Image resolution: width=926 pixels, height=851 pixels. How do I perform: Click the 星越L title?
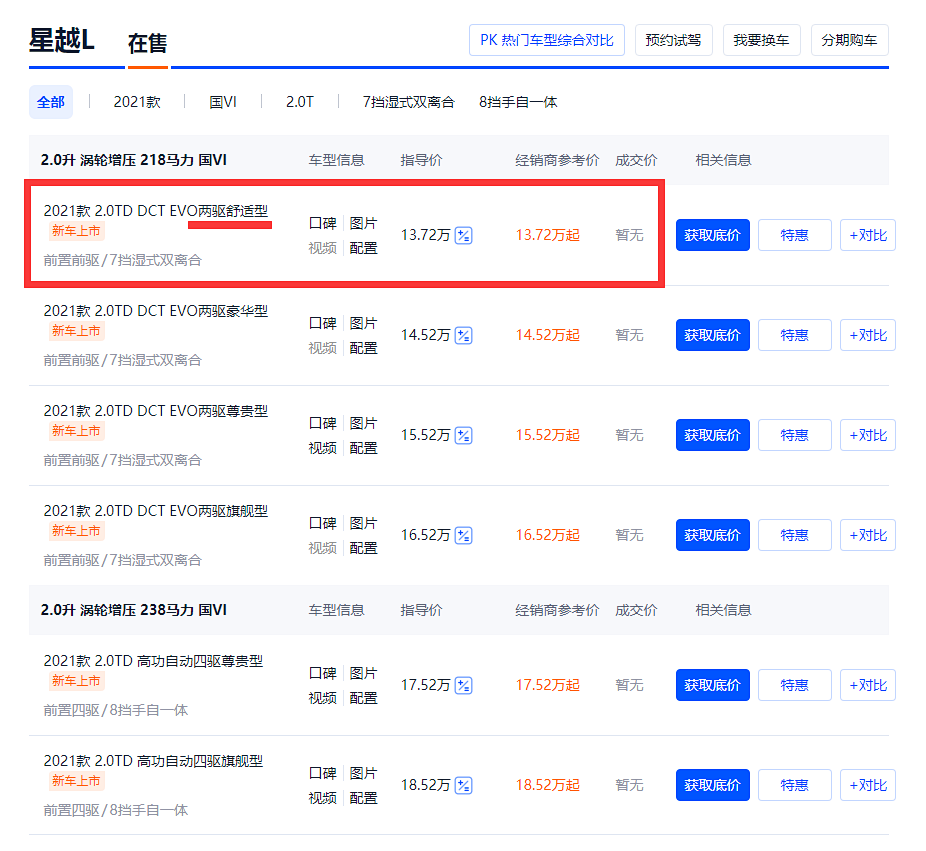click(62, 41)
